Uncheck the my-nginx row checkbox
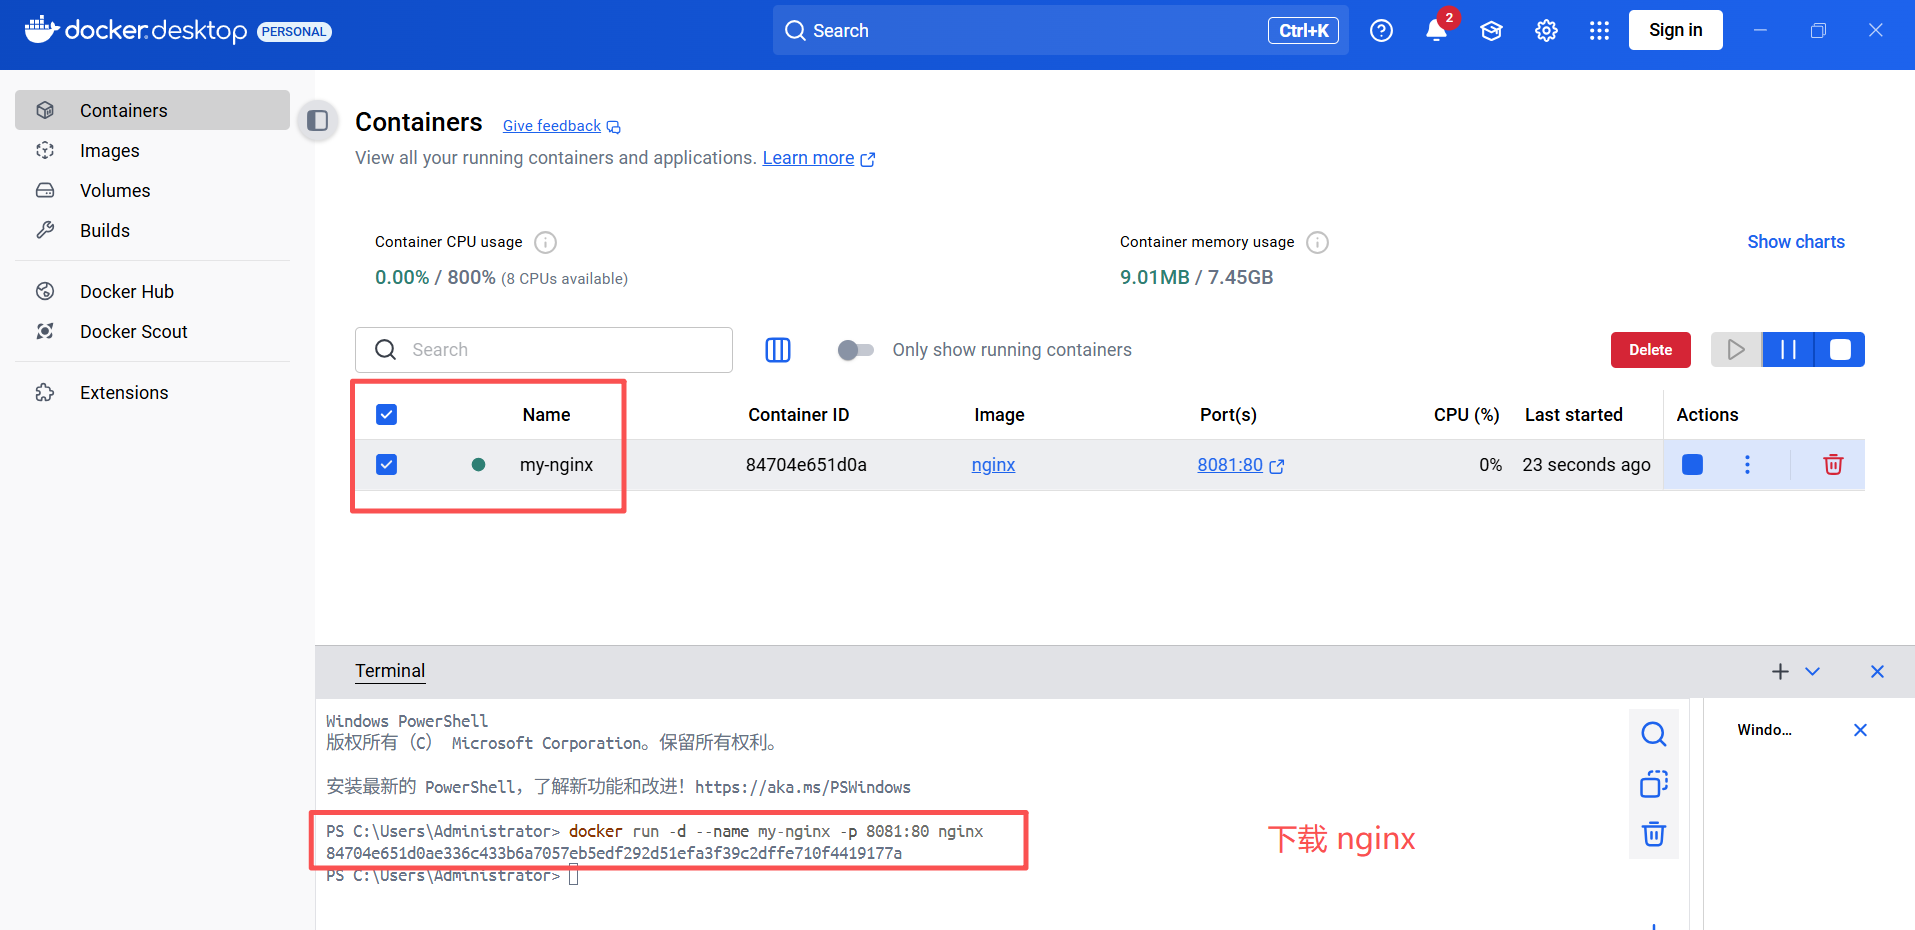 pyautogui.click(x=386, y=464)
